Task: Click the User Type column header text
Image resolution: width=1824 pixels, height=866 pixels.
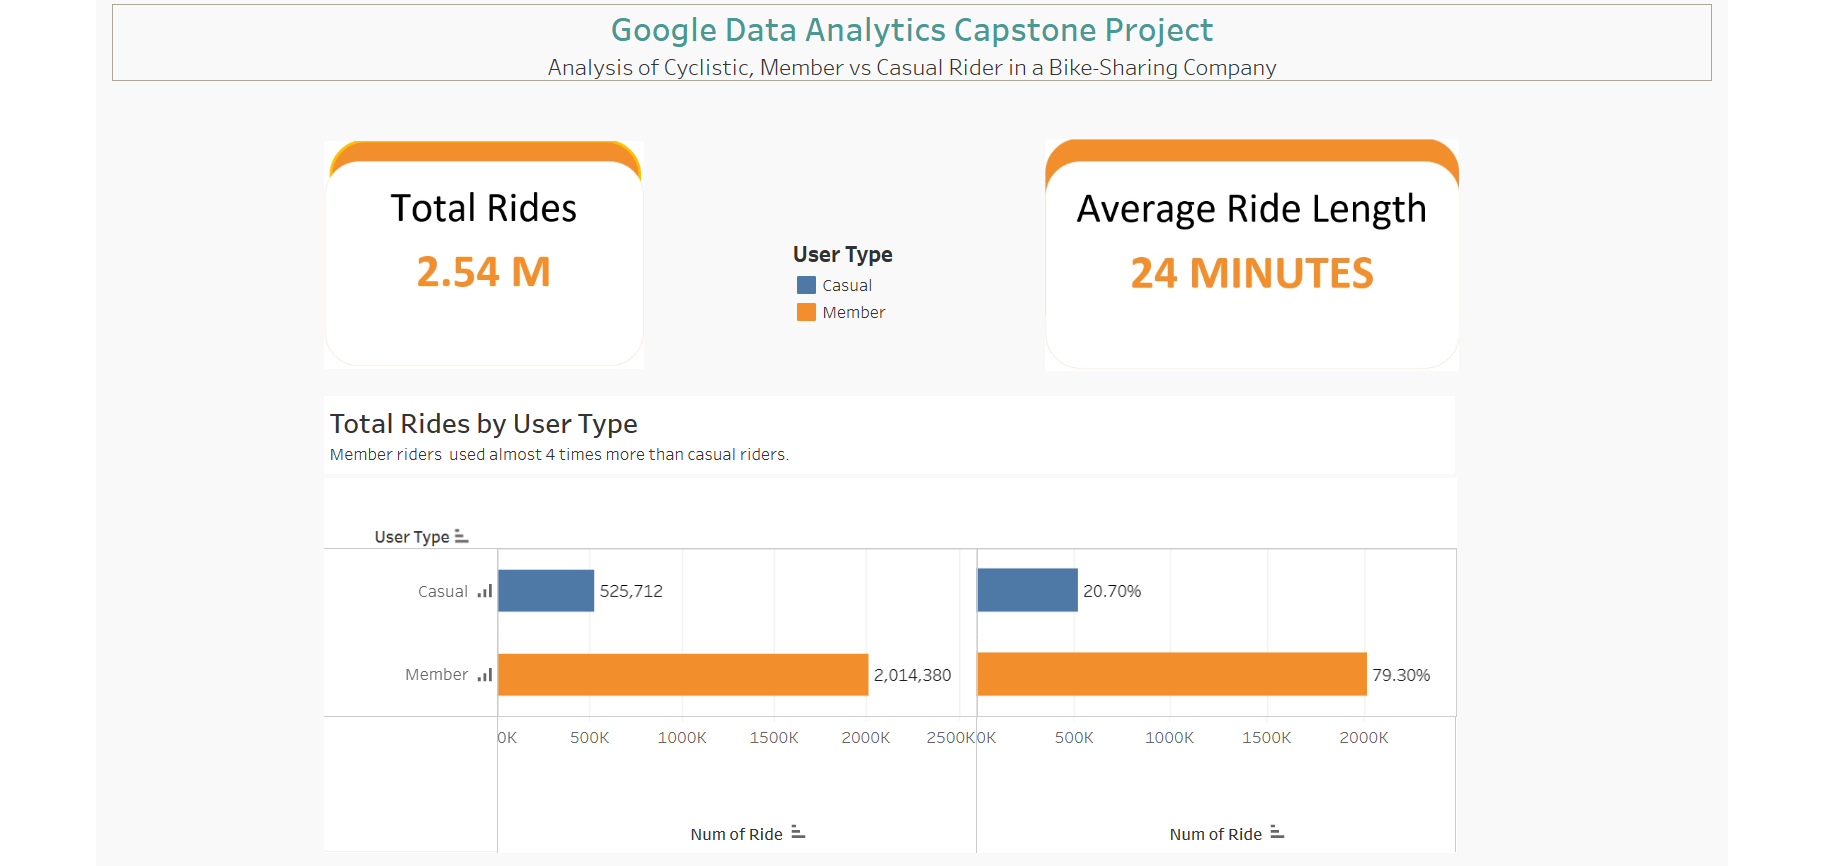Action: pyautogui.click(x=412, y=537)
